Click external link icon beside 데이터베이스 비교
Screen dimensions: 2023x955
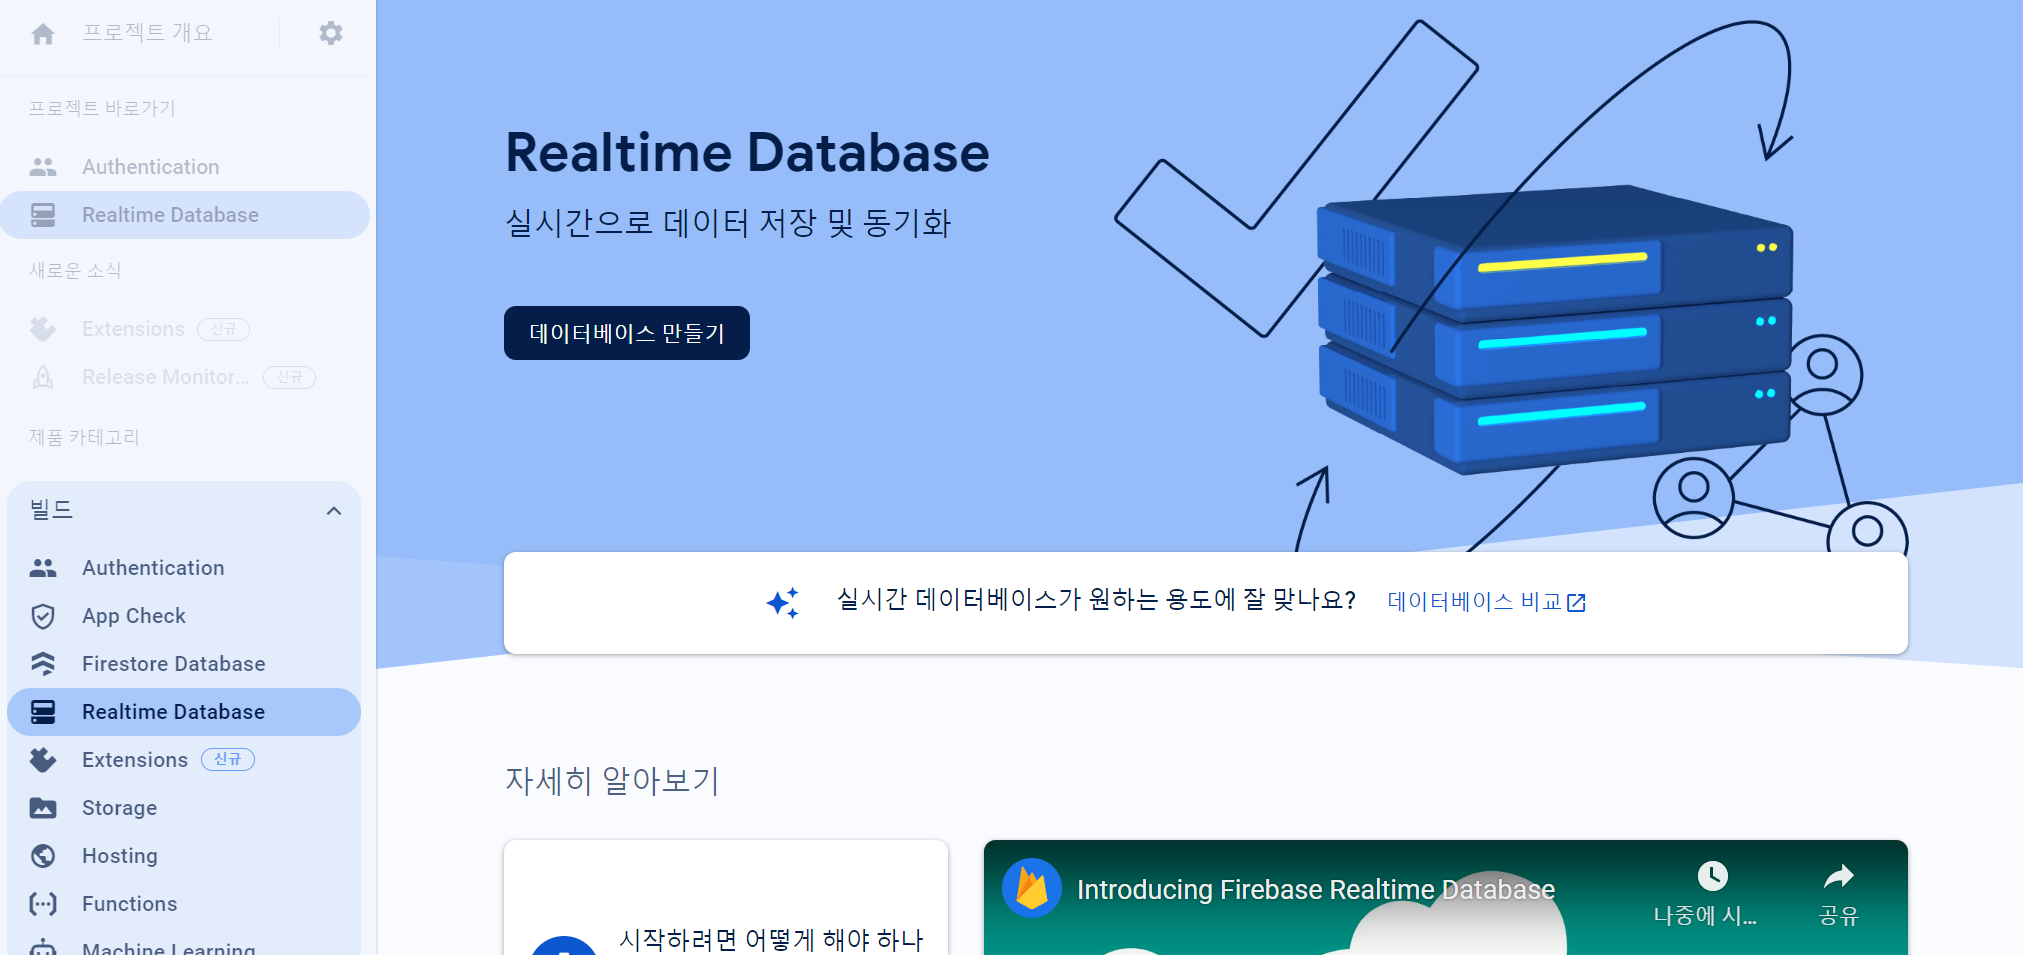pyautogui.click(x=1577, y=602)
